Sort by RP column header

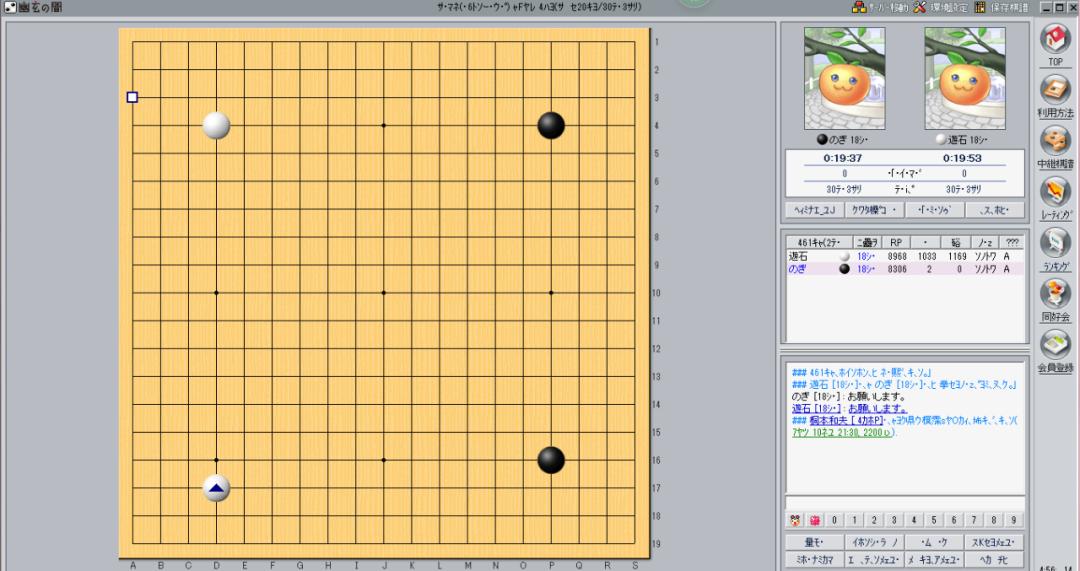(x=896, y=242)
